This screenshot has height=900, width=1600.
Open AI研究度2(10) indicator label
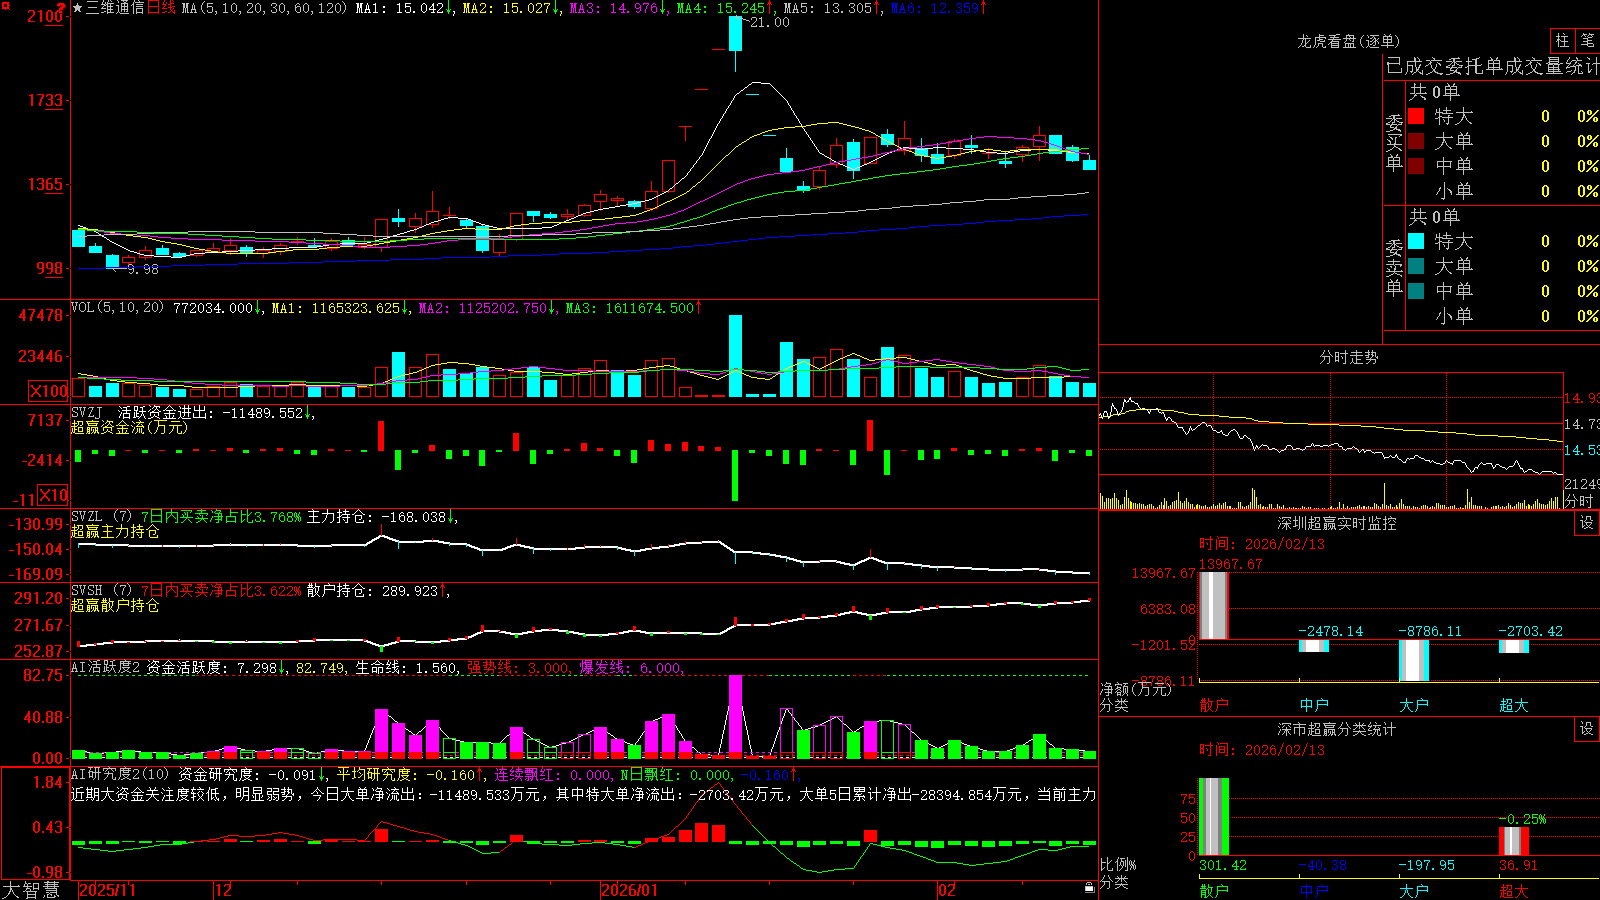coord(120,774)
